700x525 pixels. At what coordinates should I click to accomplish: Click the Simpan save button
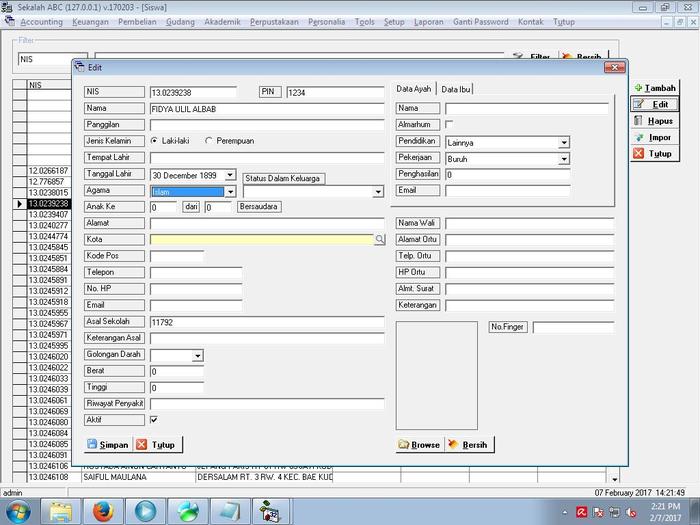[107, 444]
